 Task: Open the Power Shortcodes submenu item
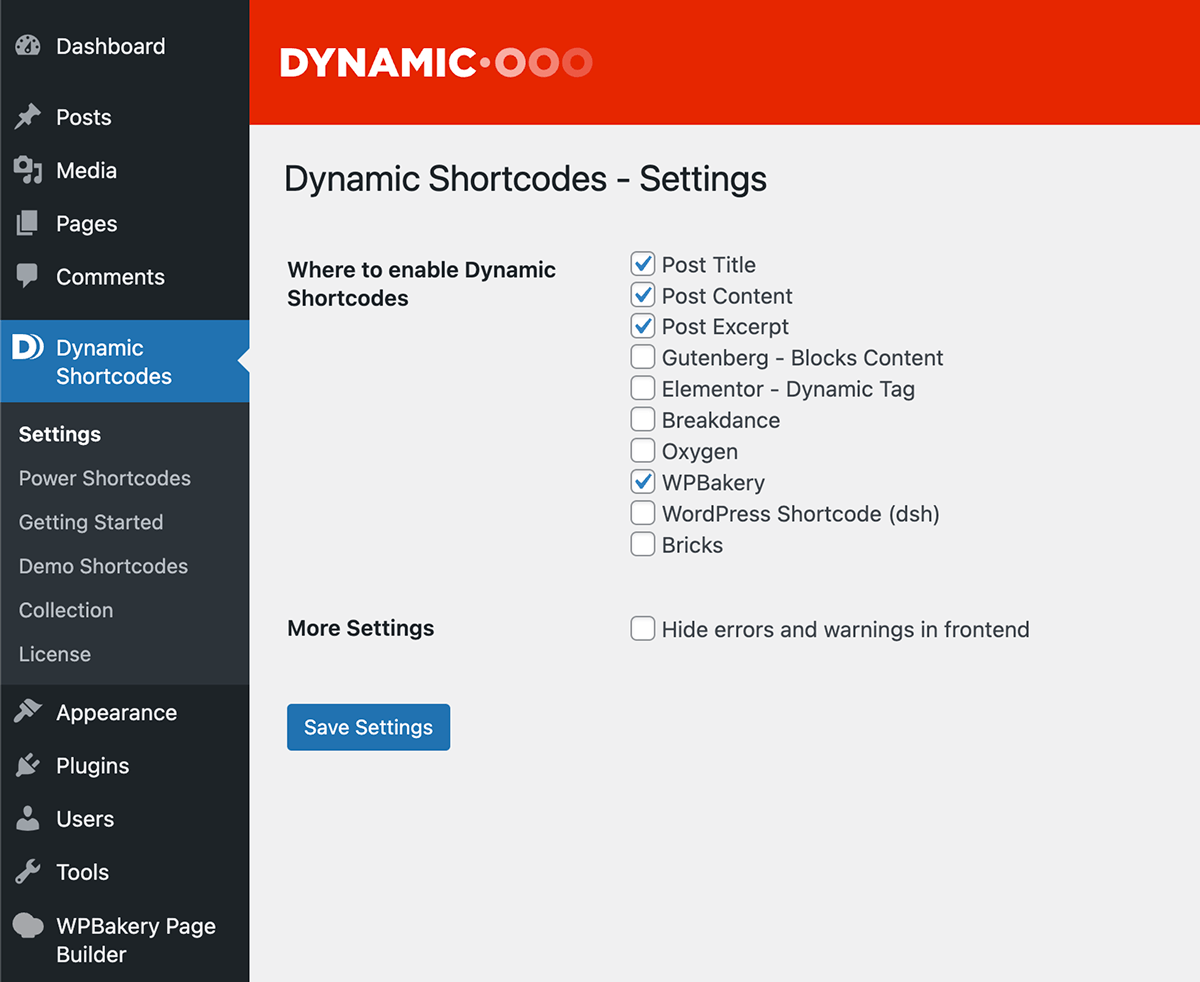105,478
